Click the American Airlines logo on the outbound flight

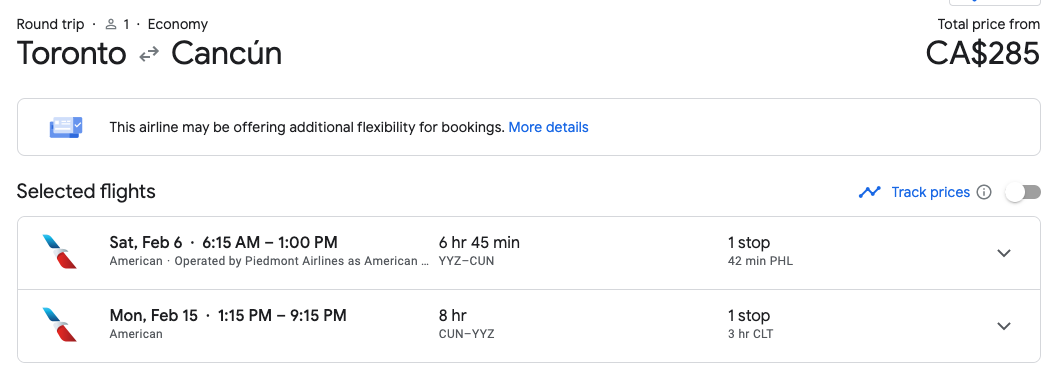tap(60, 252)
